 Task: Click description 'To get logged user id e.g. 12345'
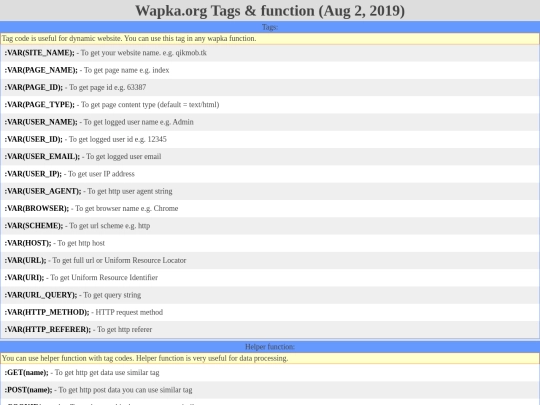point(117,139)
